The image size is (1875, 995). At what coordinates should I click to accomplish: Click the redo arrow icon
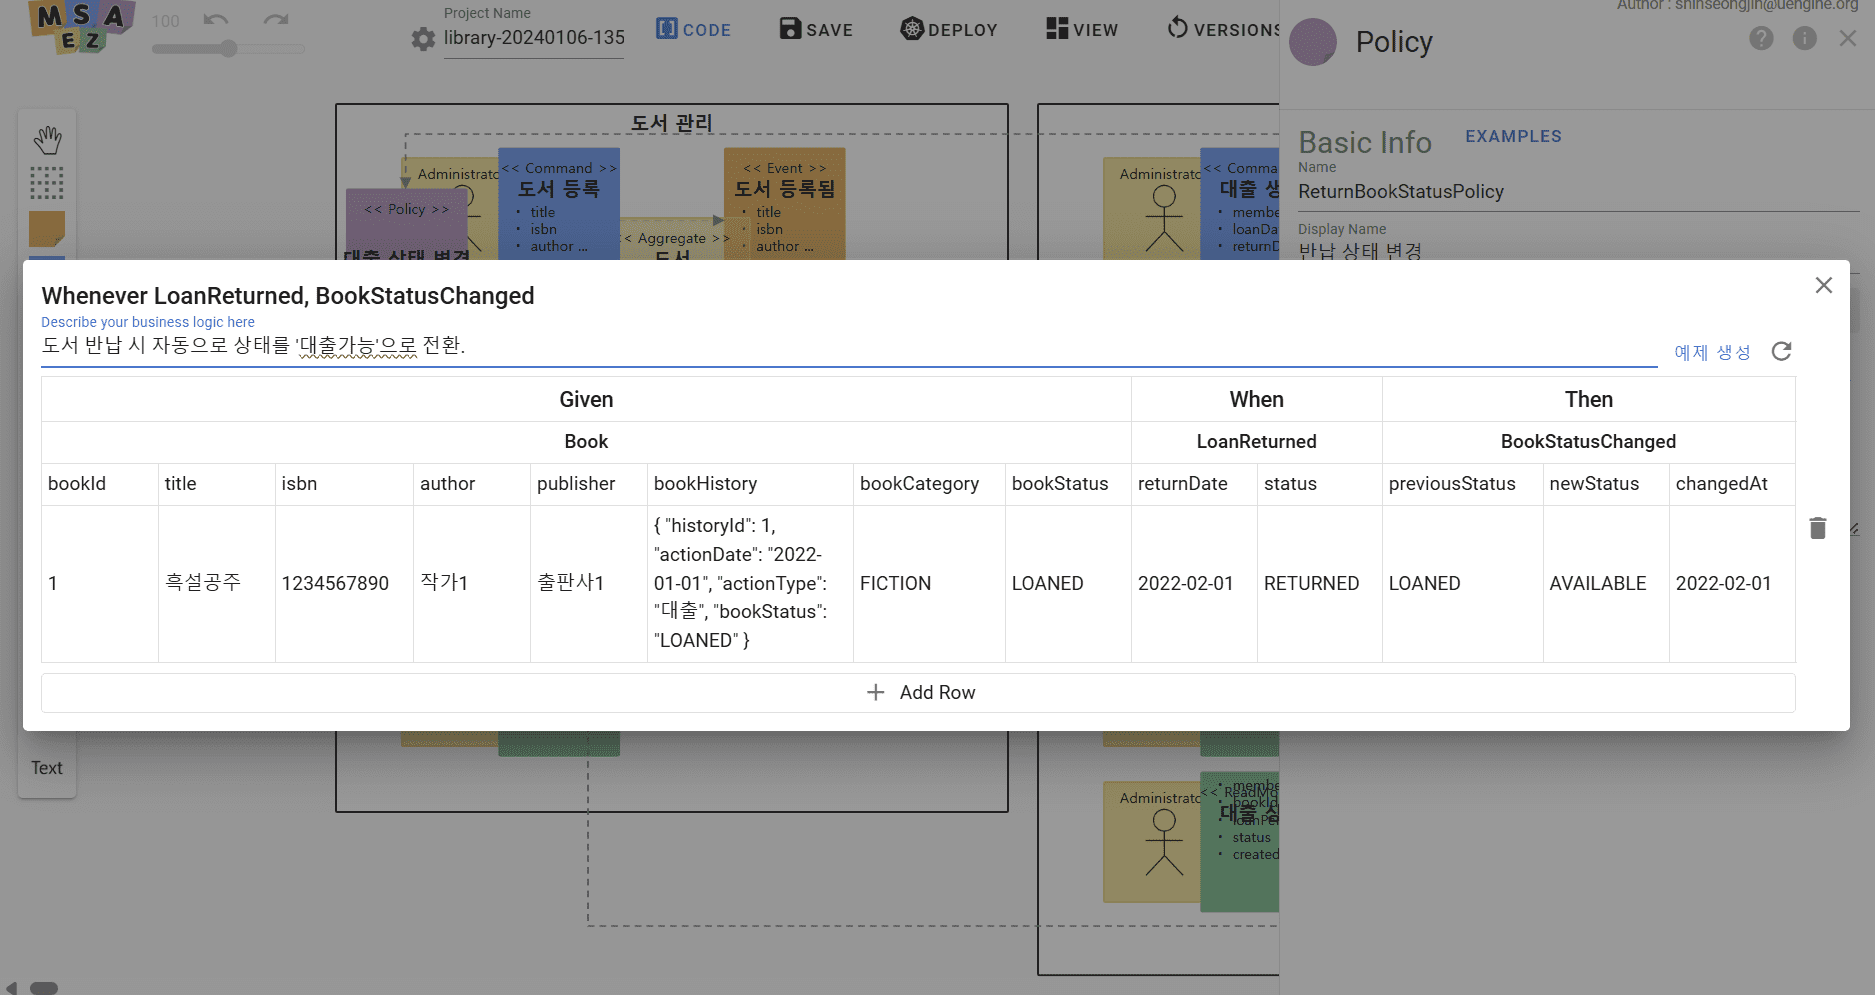click(276, 21)
